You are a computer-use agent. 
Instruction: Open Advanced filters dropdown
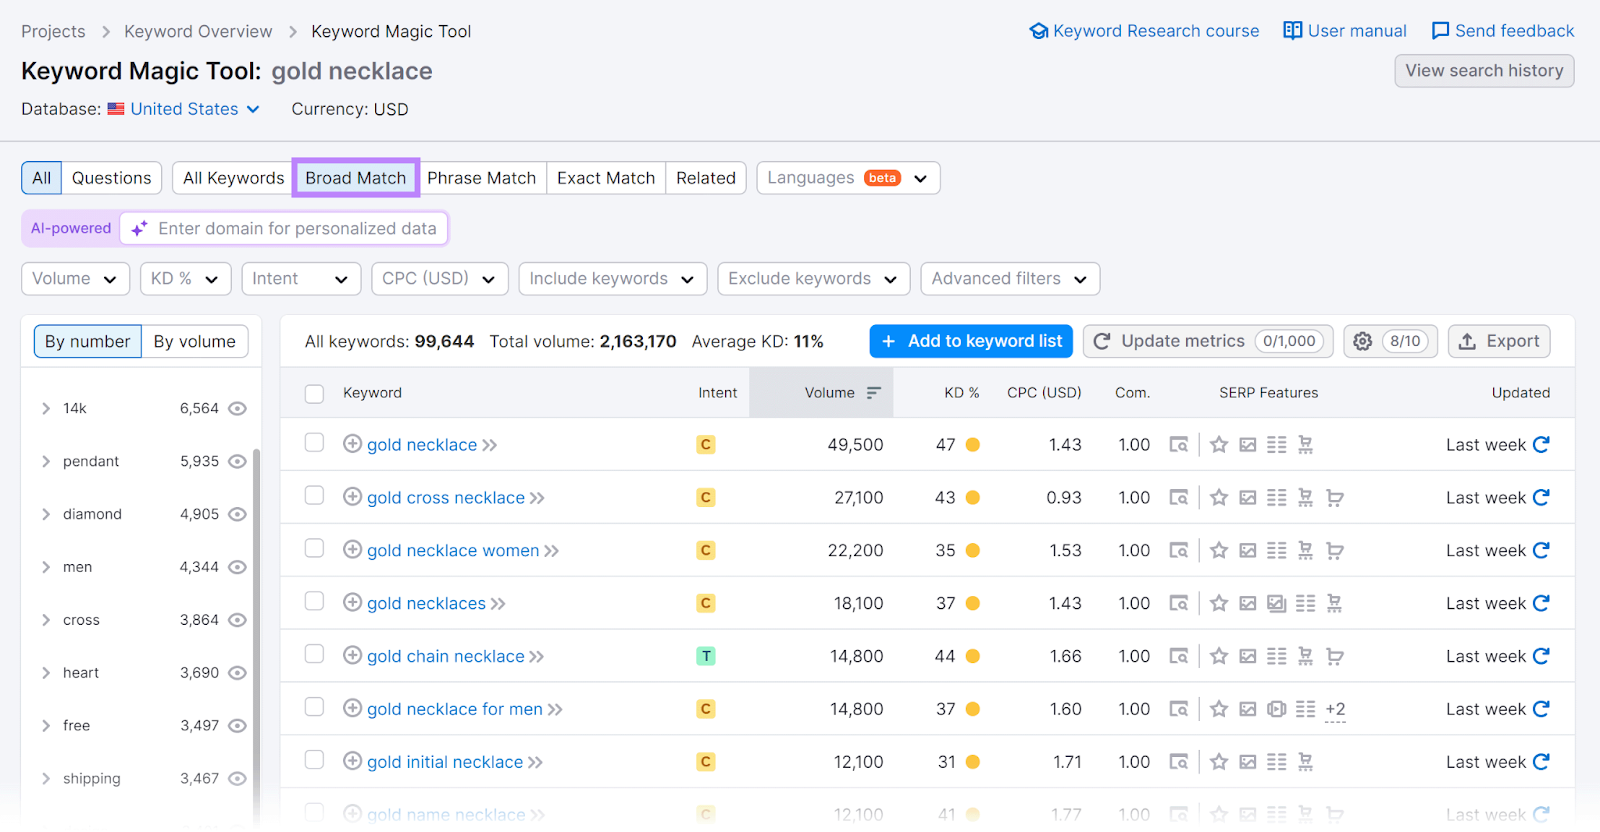tap(1010, 279)
